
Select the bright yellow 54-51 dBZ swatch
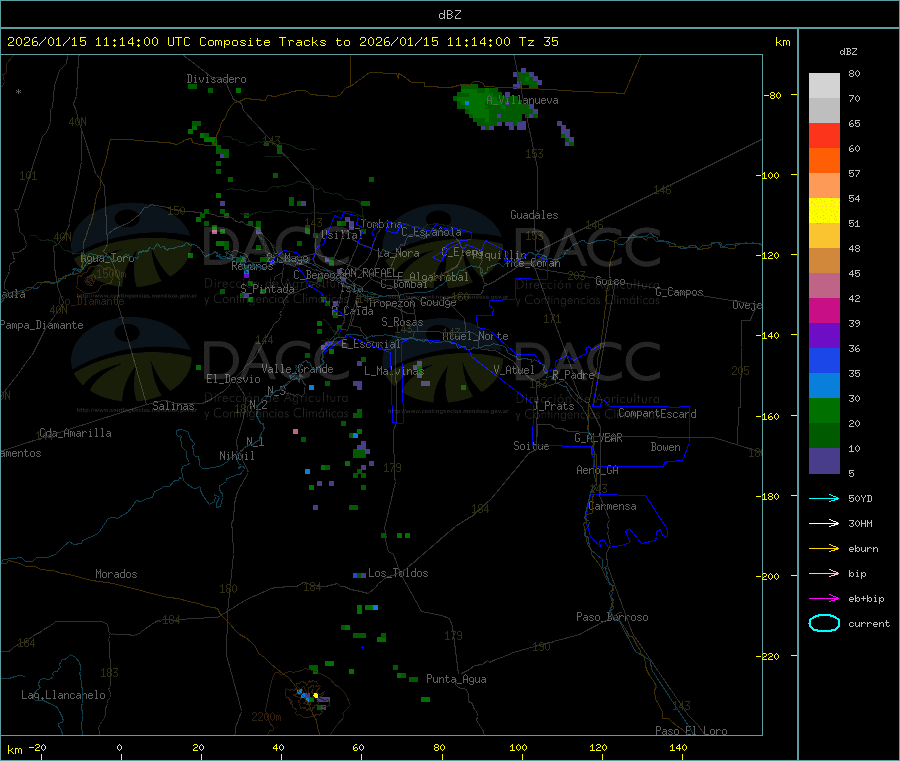[824, 211]
